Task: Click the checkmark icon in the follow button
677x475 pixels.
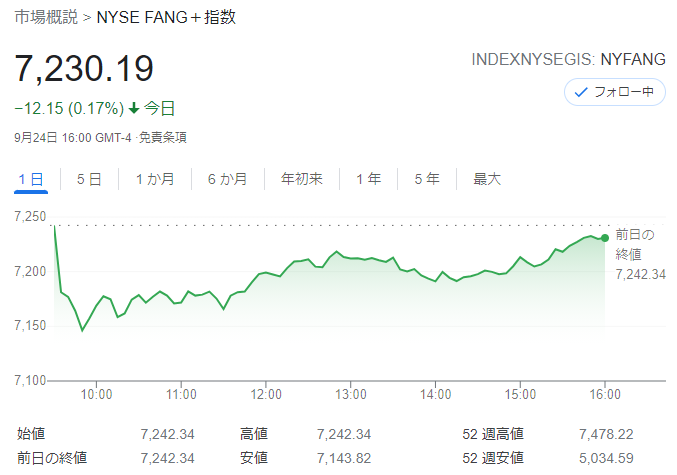Action: tap(581, 92)
